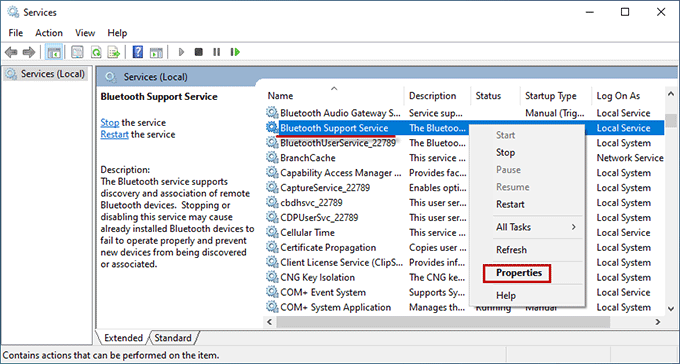
Task: Click the Back arrow toolbar icon
Action: coord(11,52)
